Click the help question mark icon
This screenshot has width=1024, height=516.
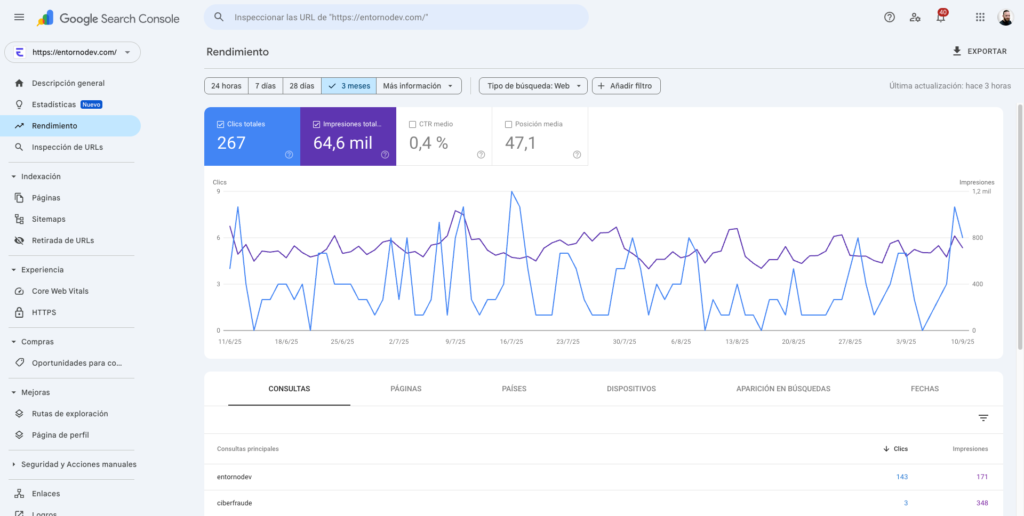(x=889, y=17)
